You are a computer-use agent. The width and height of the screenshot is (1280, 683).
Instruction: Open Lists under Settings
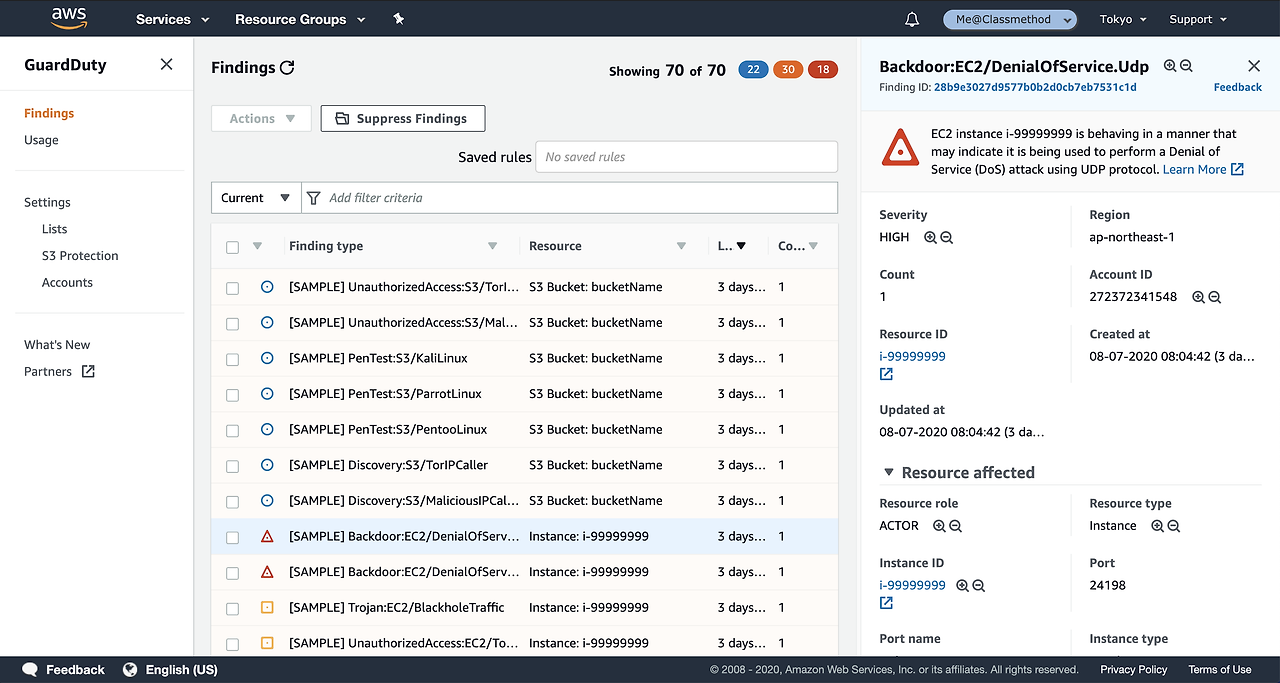(54, 229)
